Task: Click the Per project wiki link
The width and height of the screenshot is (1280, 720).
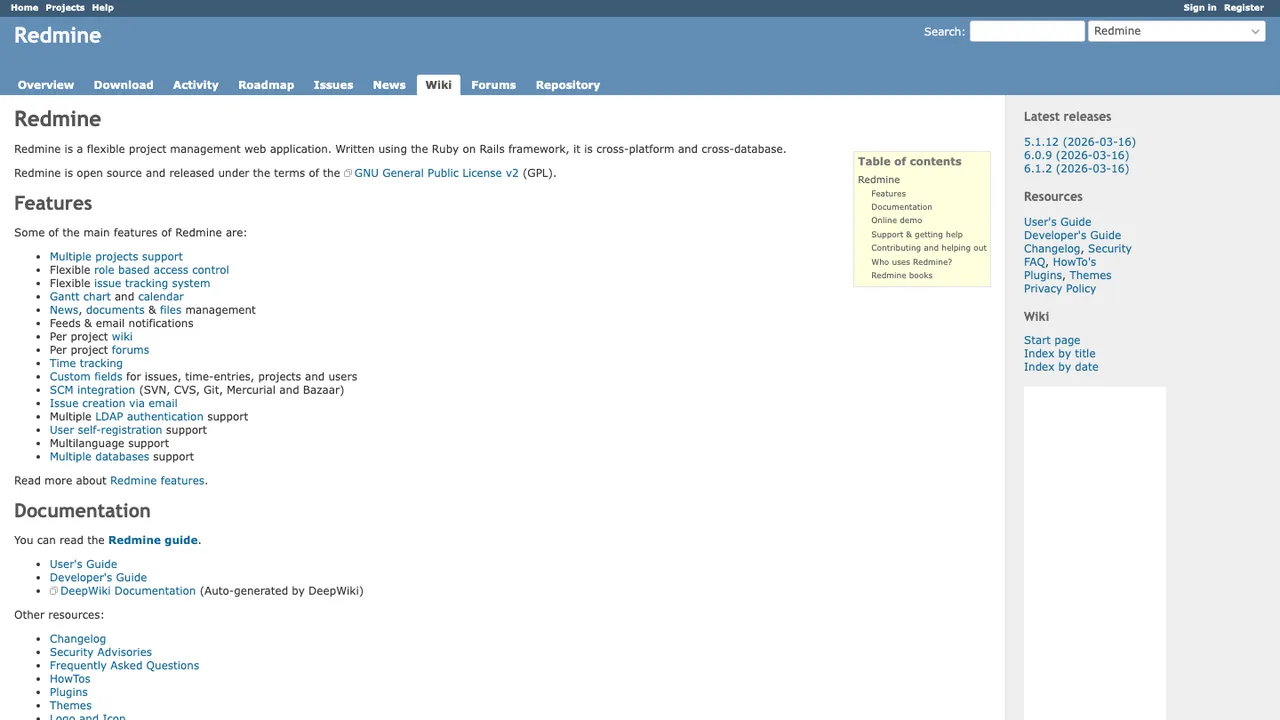Action: [x=122, y=337]
